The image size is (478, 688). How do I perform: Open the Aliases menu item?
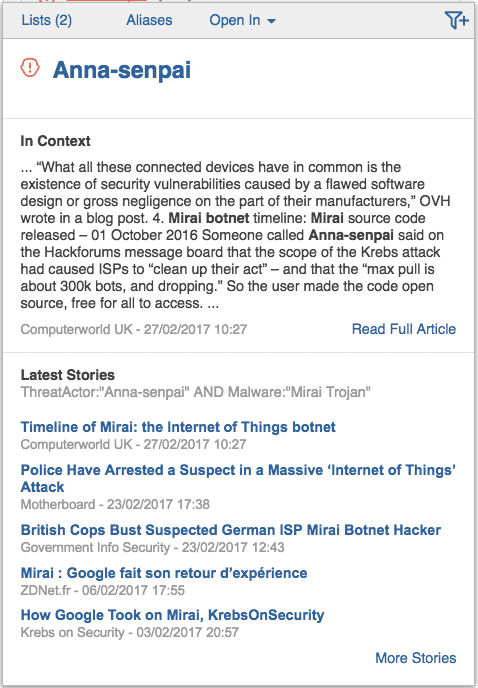(149, 20)
